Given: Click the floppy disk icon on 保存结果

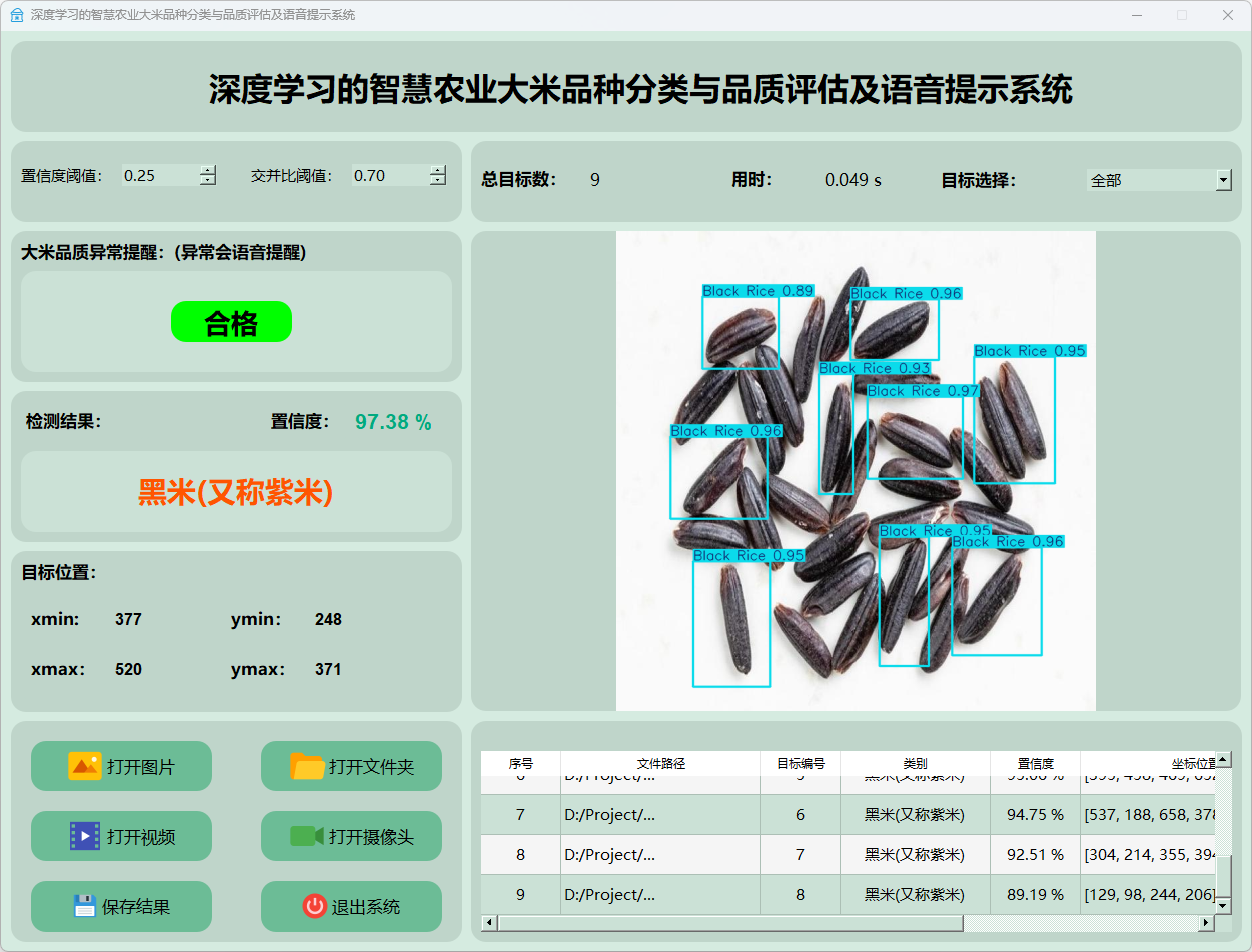Looking at the screenshot, I should [84, 906].
